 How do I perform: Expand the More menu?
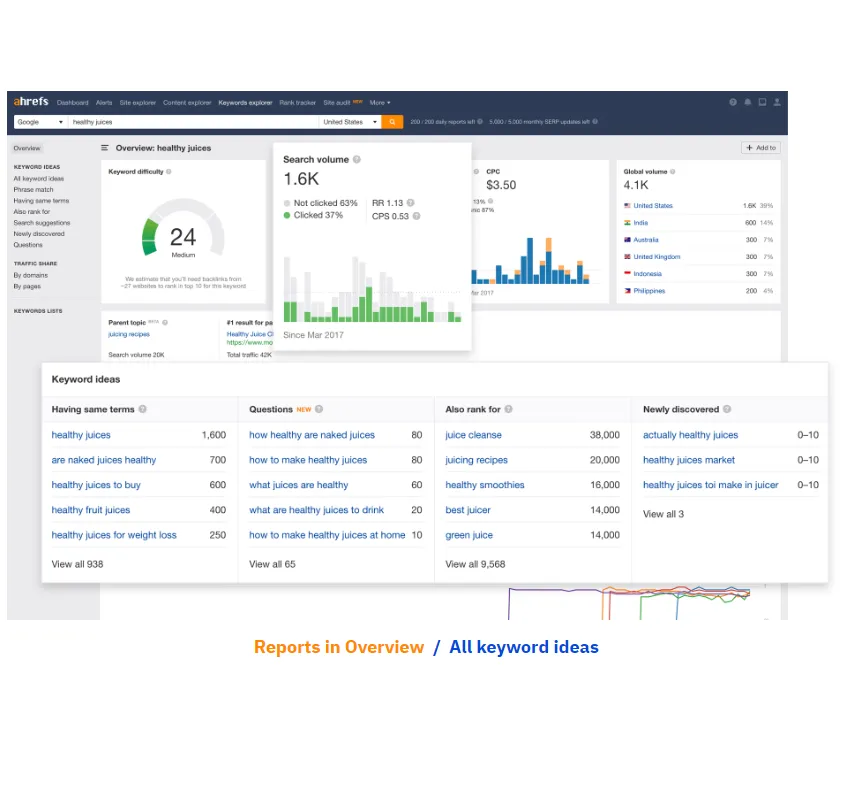coord(380,103)
